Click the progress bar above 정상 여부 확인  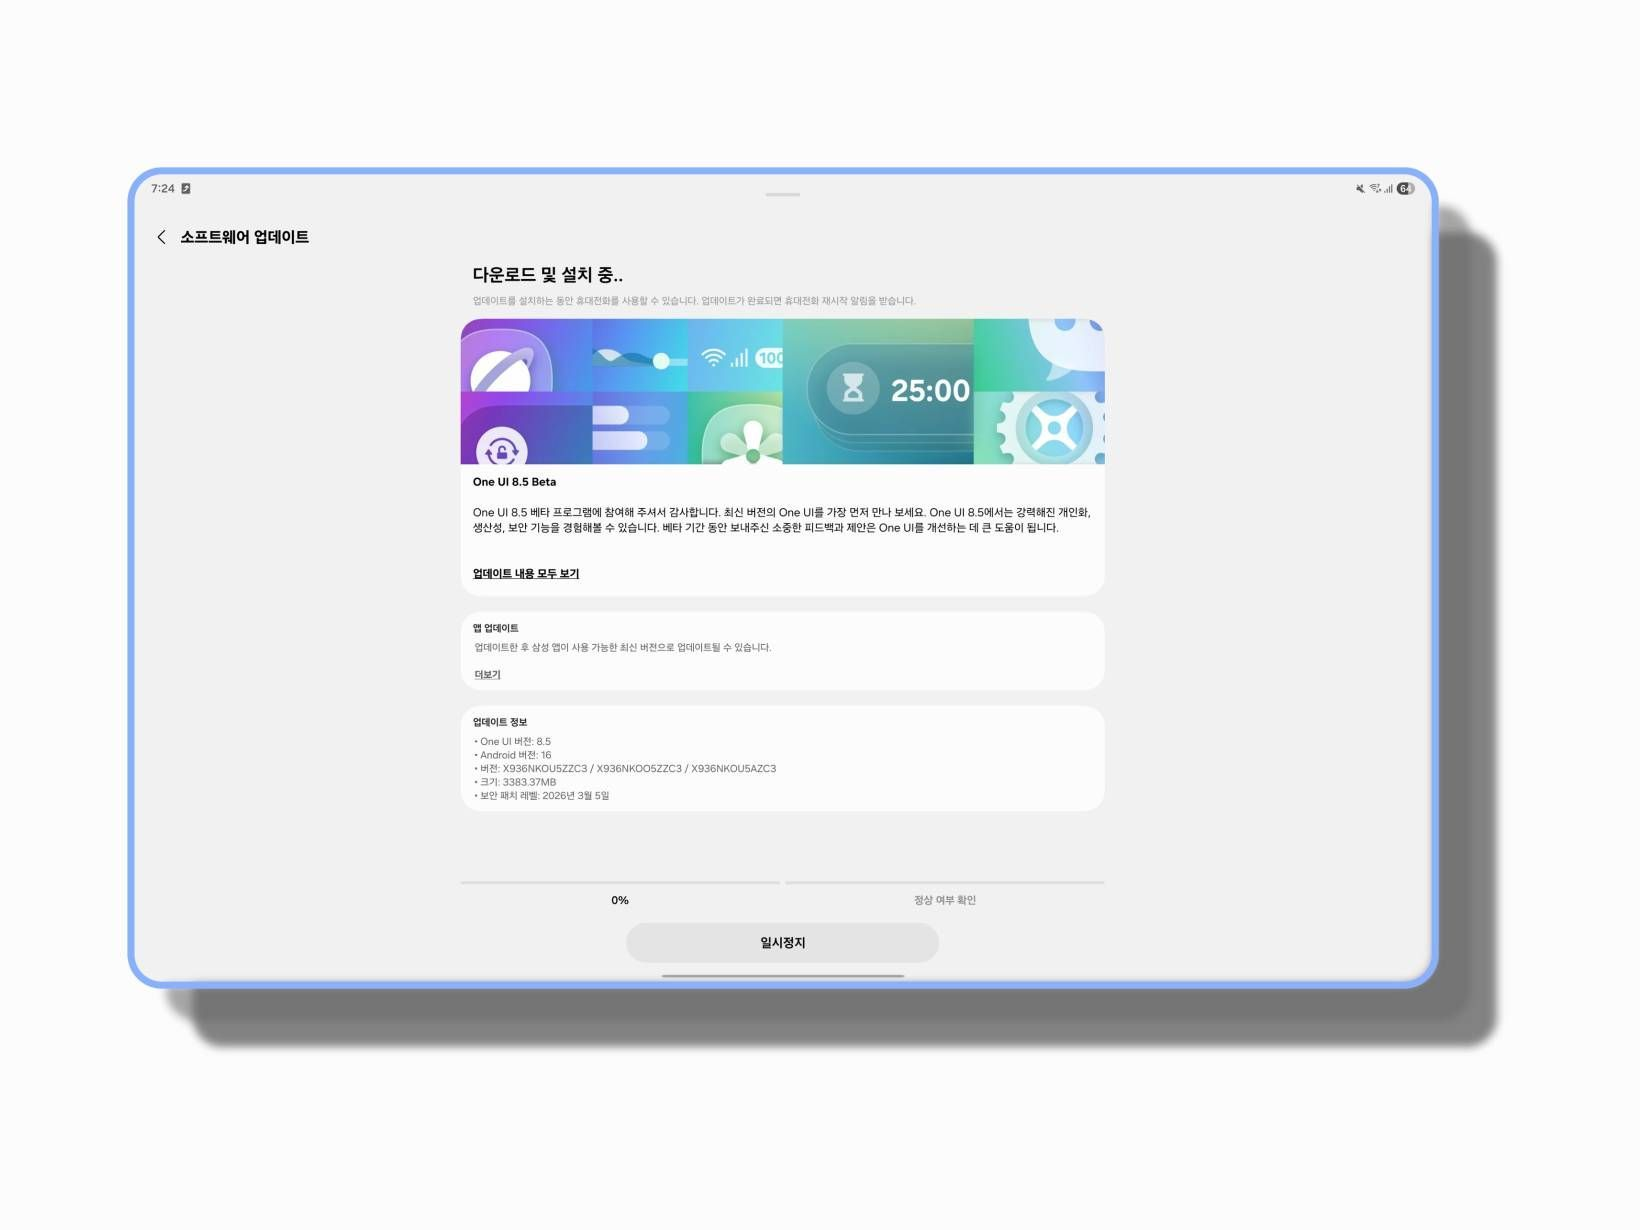click(x=945, y=883)
